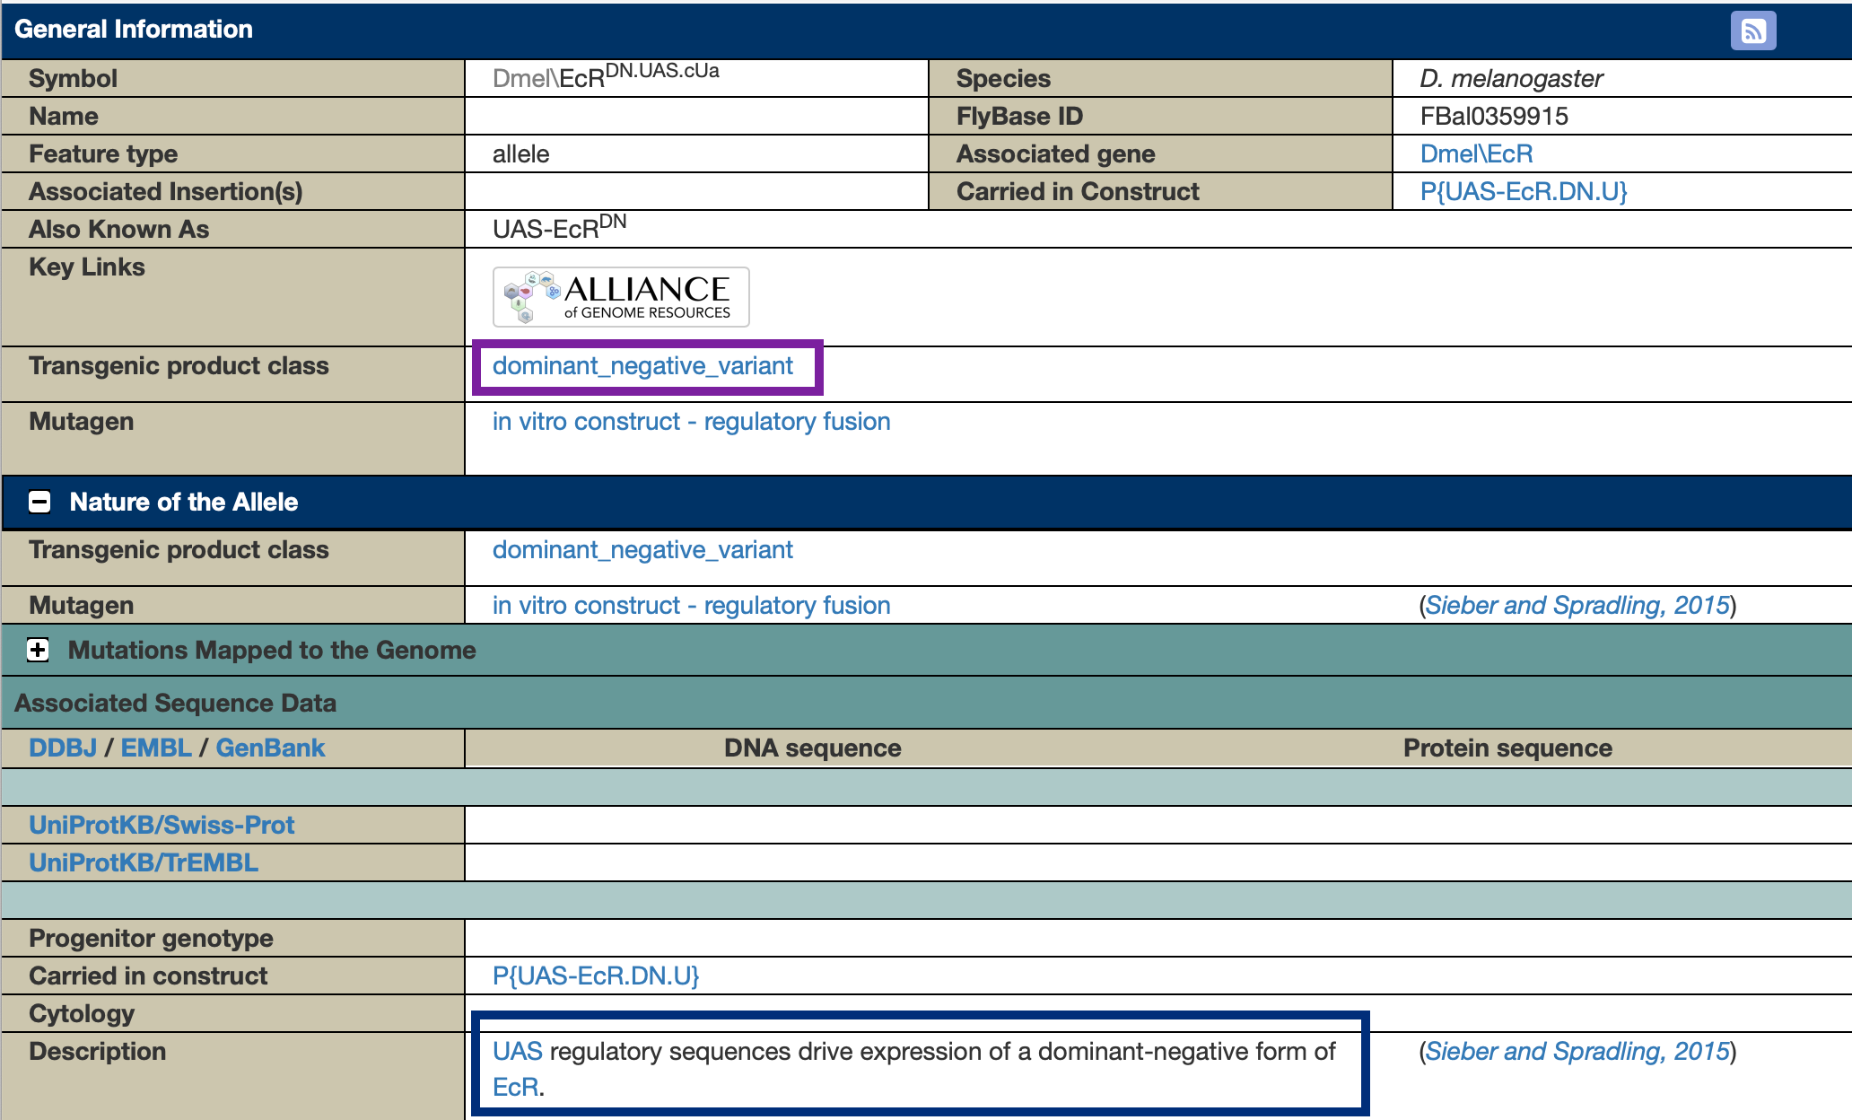Expand Mutations Mapped to the Genome section

coord(38,650)
